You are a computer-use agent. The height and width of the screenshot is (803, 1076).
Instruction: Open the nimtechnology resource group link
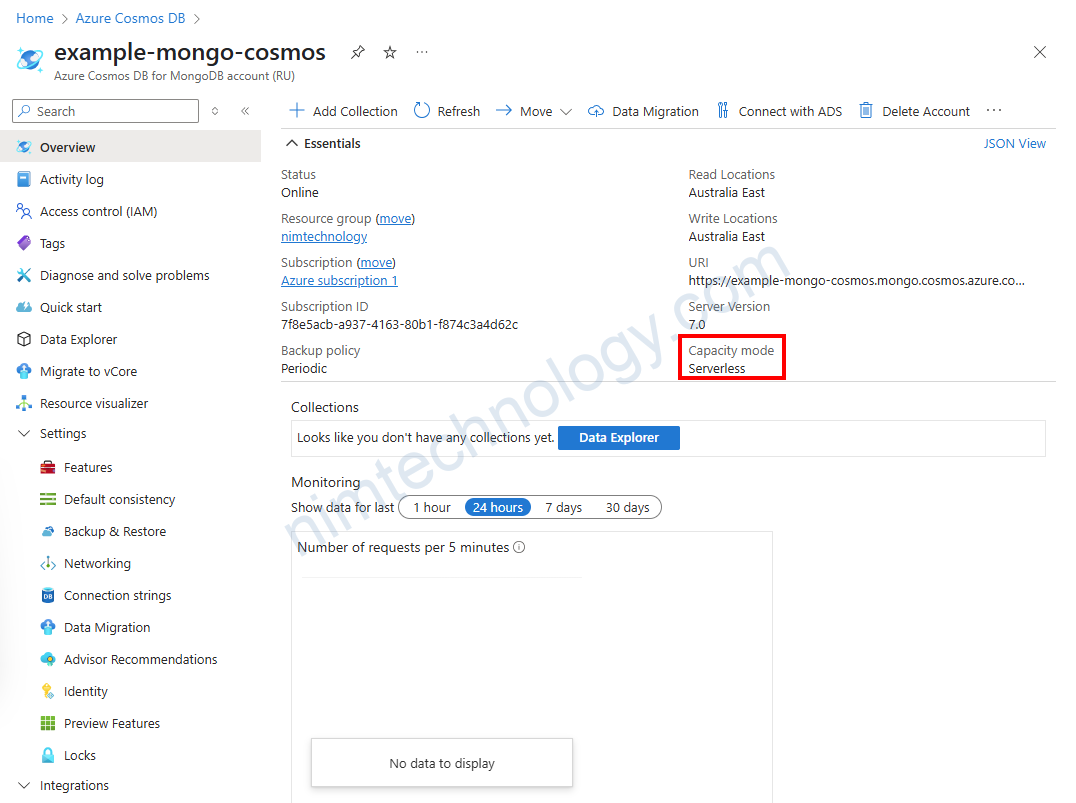(x=324, y=236)
